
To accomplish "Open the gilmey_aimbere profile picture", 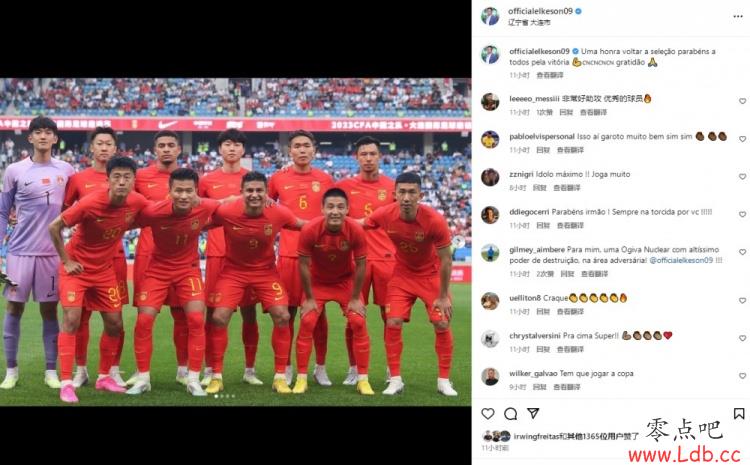I will click(490, 253).
